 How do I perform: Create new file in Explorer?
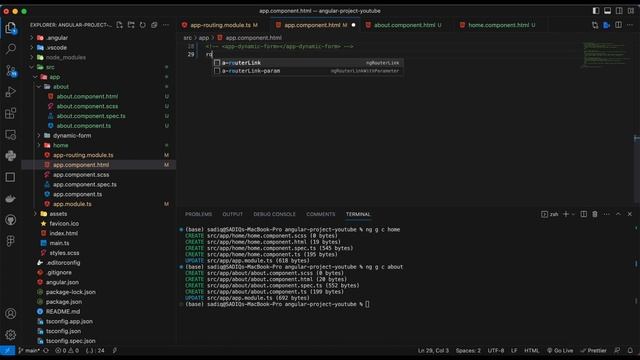click(120, 25)
